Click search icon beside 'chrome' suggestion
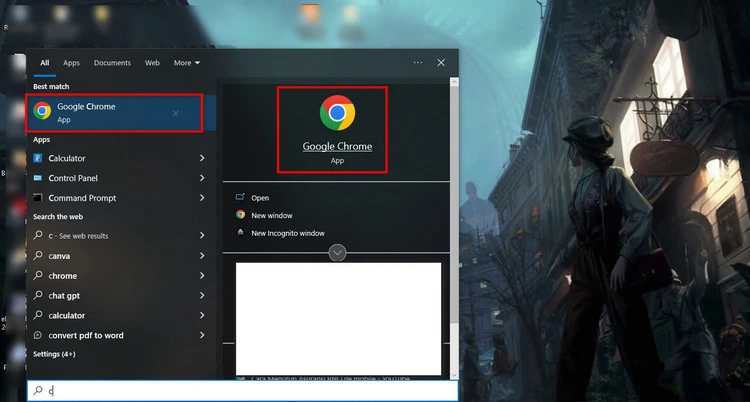This screenshot has width=750, height=402. (38, 276)
